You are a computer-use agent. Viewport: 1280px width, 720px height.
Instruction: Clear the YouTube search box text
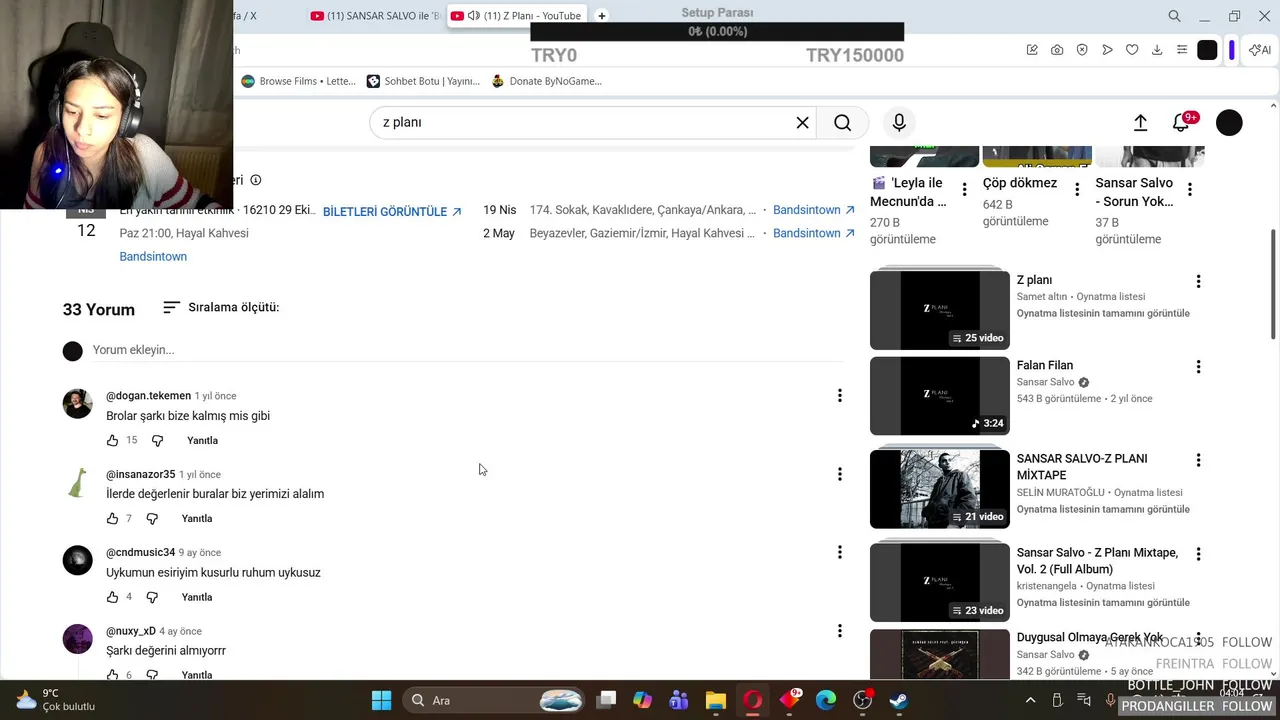(802, 122)
